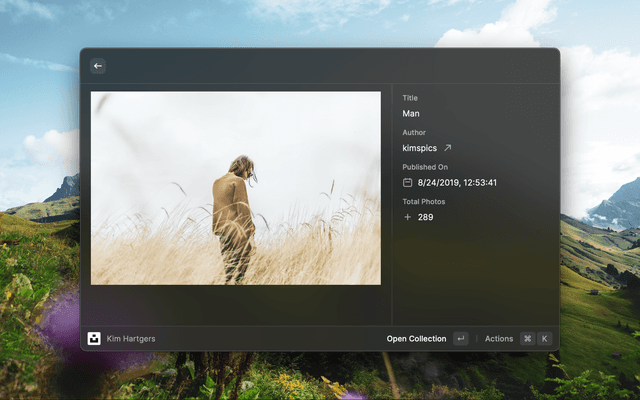Click the external link arrow beside kimspics
Screen dimensions: 640x400
point(448,148)
